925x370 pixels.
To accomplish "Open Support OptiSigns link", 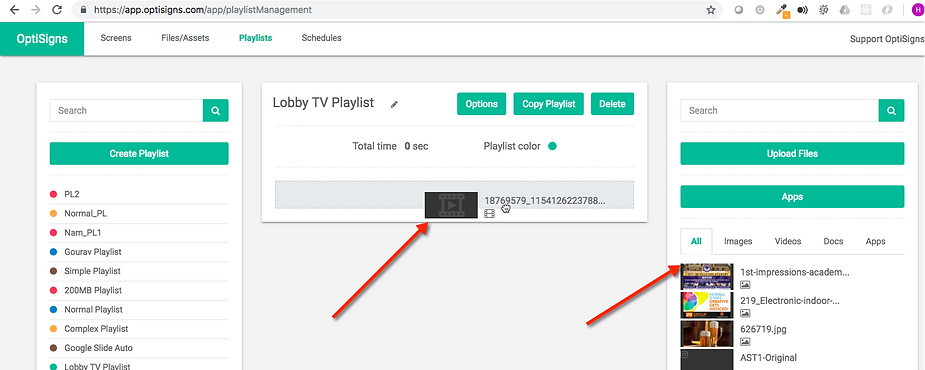I will pos(887,39).
